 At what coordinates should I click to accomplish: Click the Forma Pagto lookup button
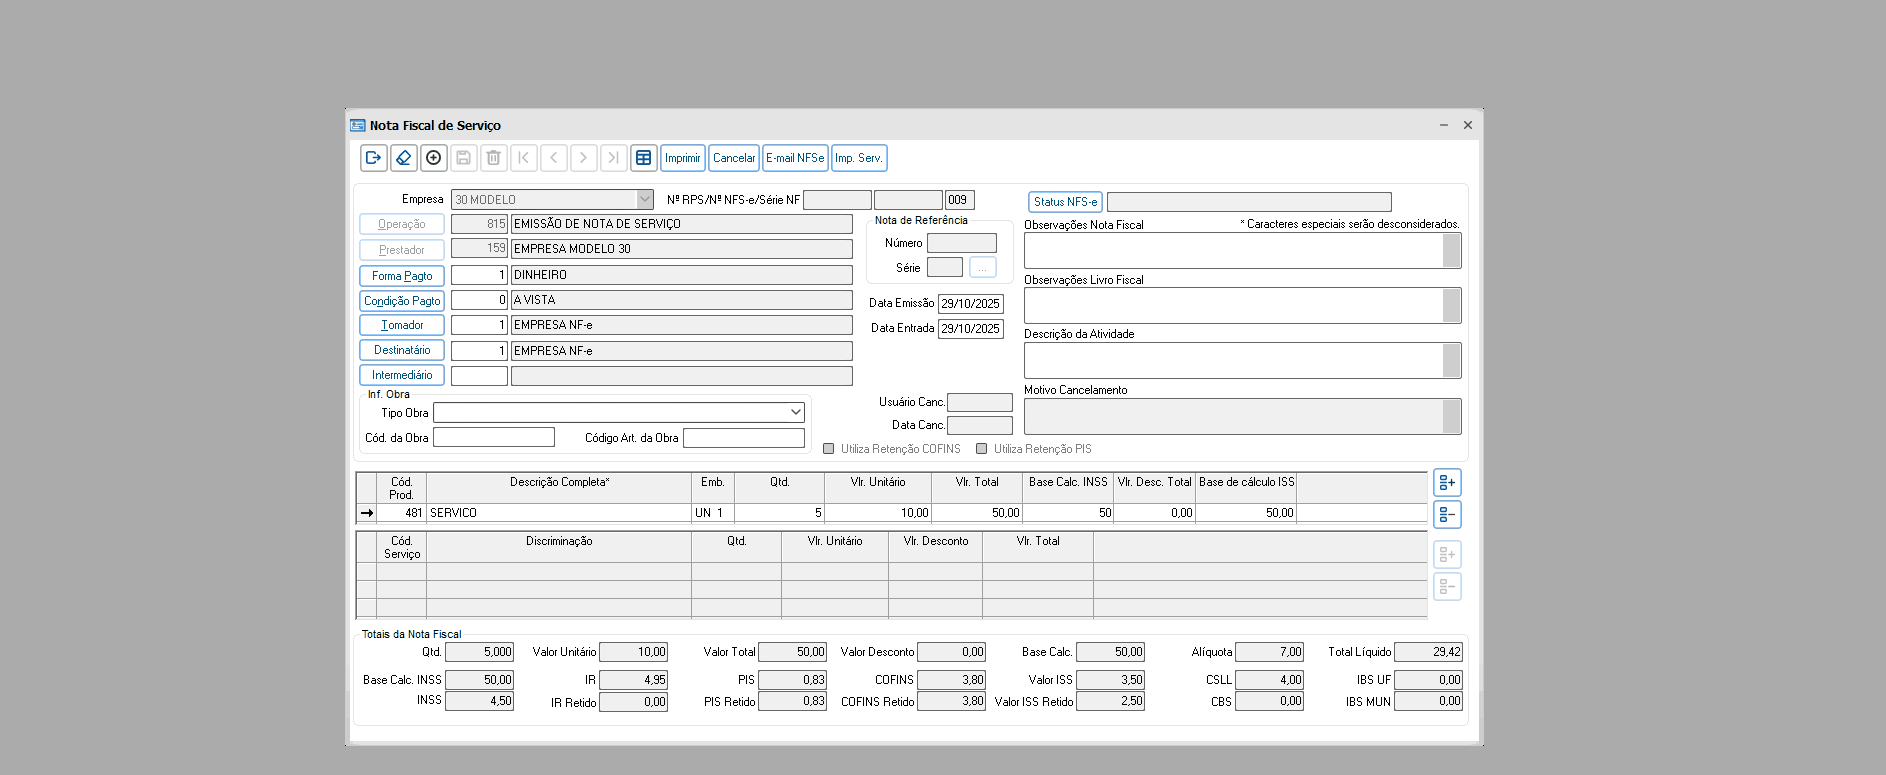pos(402,276)
